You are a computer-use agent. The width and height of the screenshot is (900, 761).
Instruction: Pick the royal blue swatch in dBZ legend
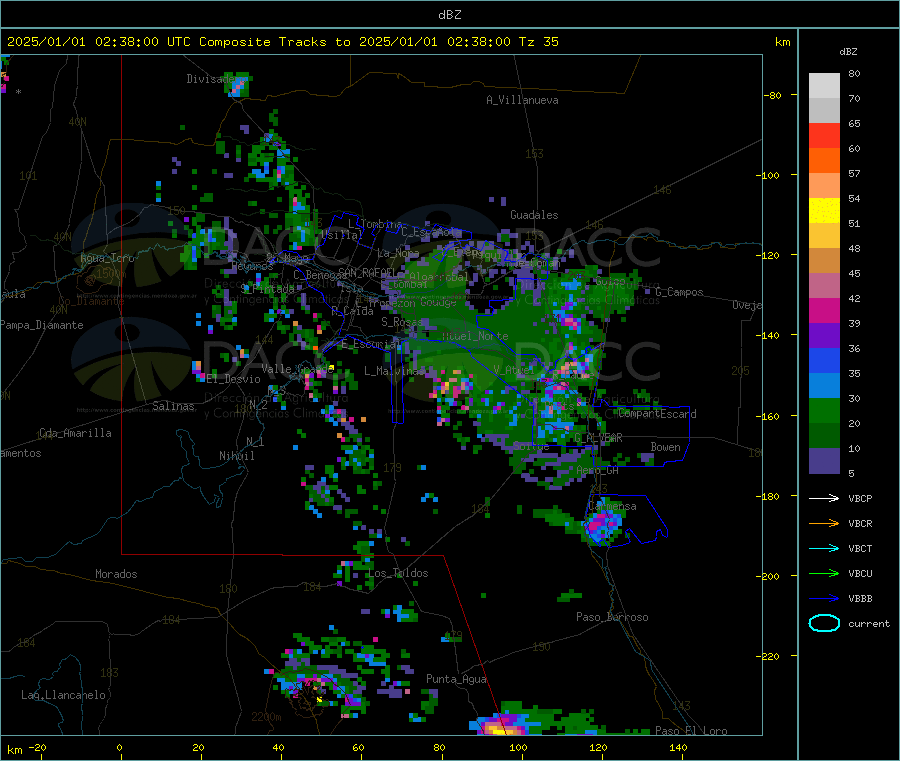824,360
